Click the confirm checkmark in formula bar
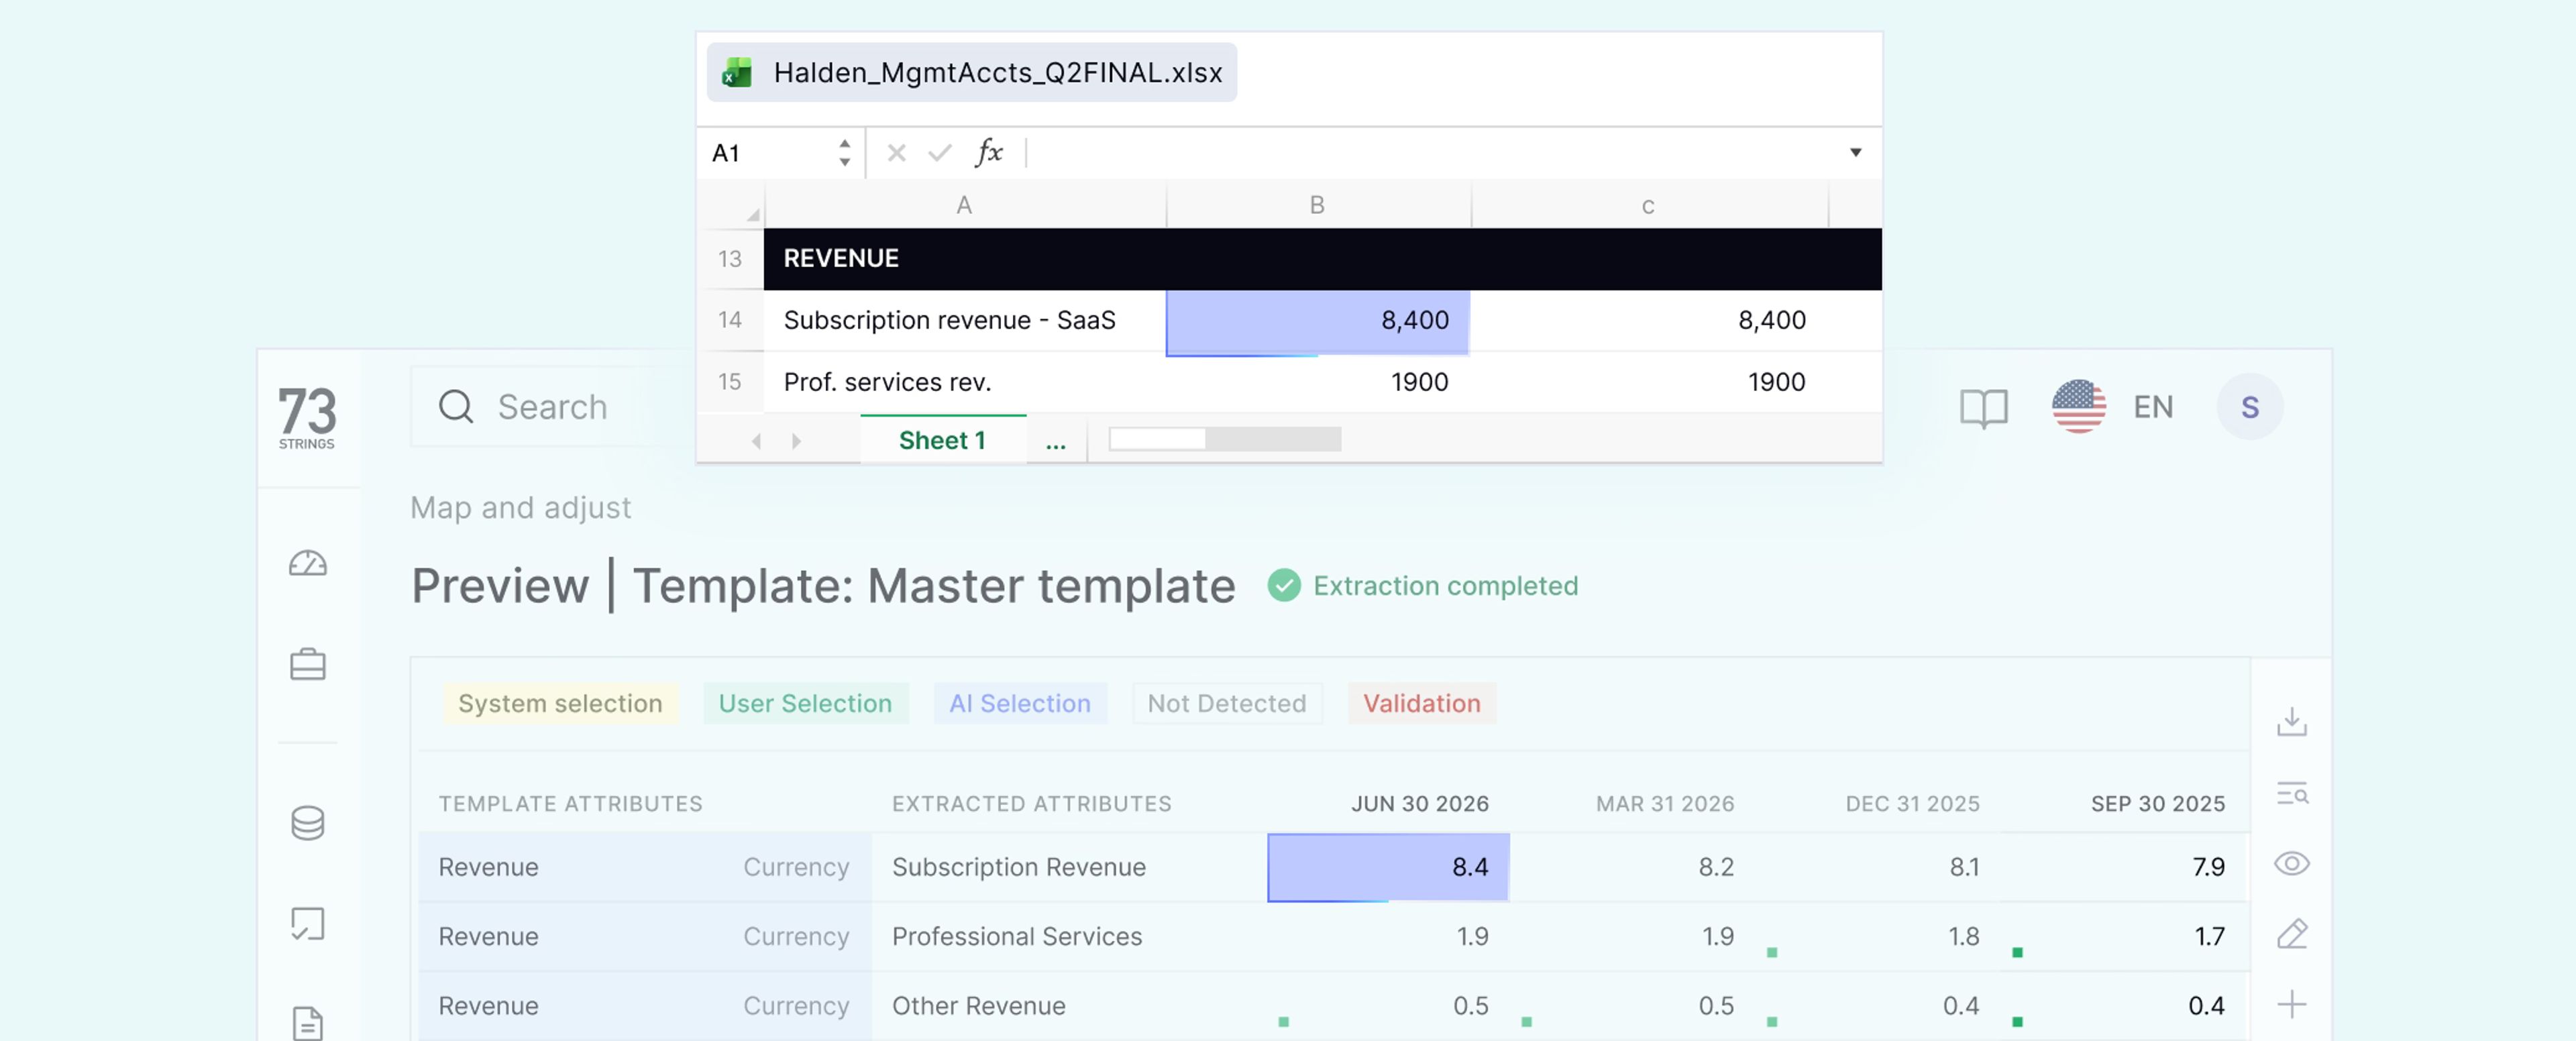The image size is (2576, 1041). tap(939, 152)
